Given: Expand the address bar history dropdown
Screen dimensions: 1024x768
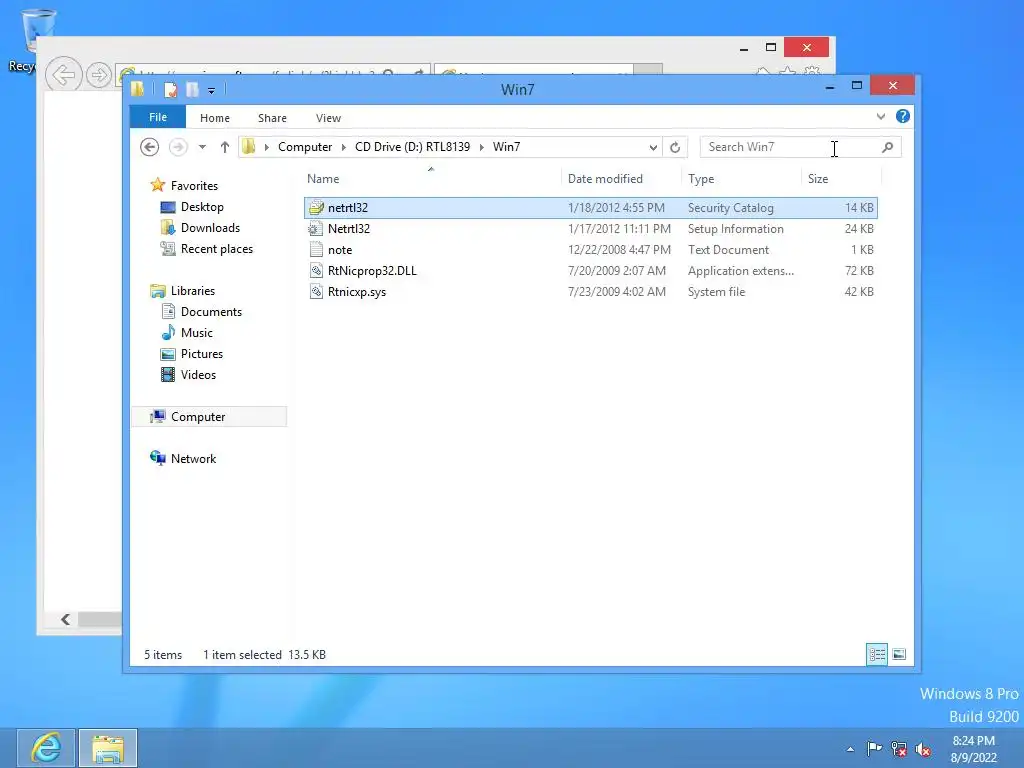Looking at the screenshot, I should [x=653, y=147].
